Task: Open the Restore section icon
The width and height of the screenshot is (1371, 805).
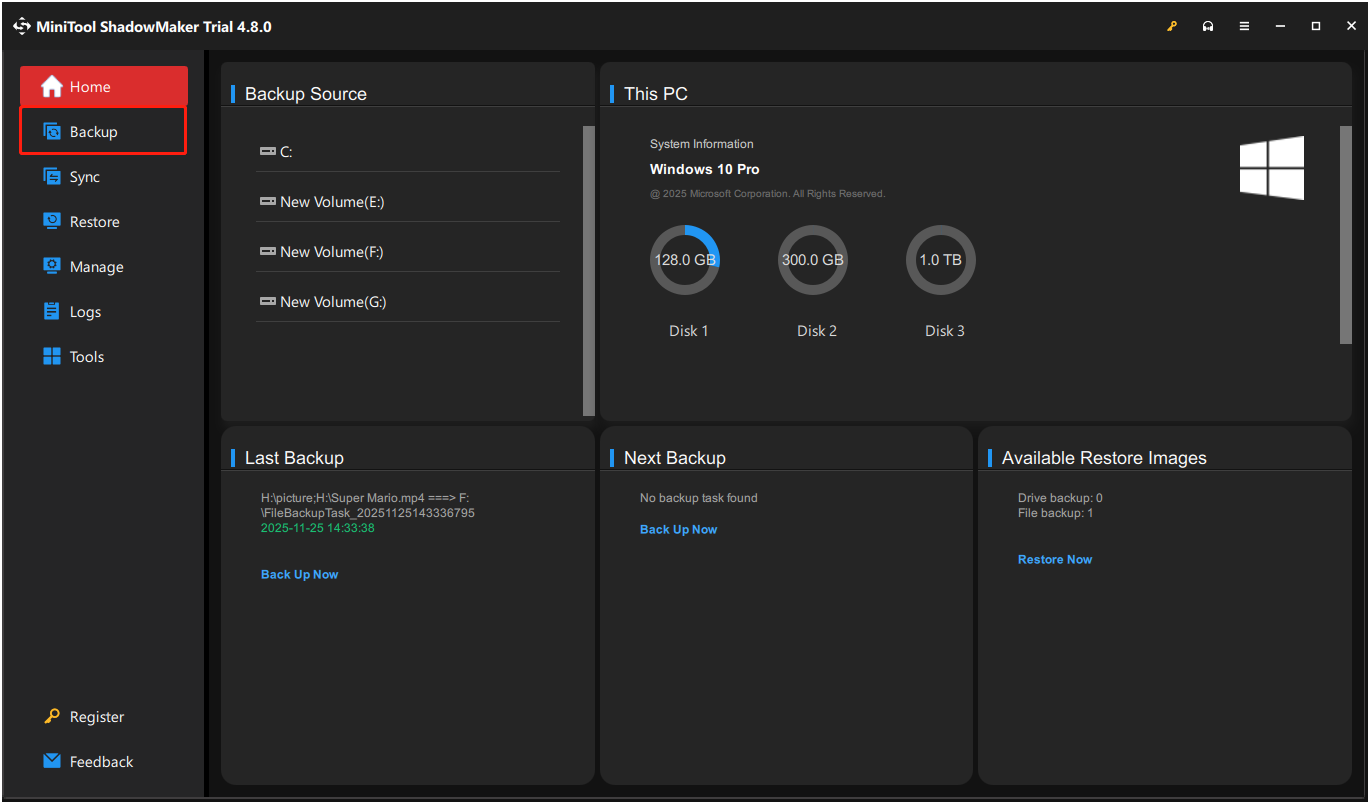Action: [51, 221]
